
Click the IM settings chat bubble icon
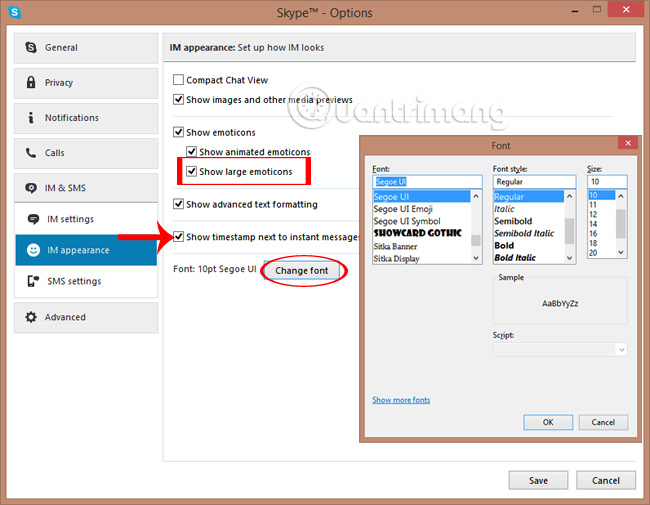click(33, 219)
